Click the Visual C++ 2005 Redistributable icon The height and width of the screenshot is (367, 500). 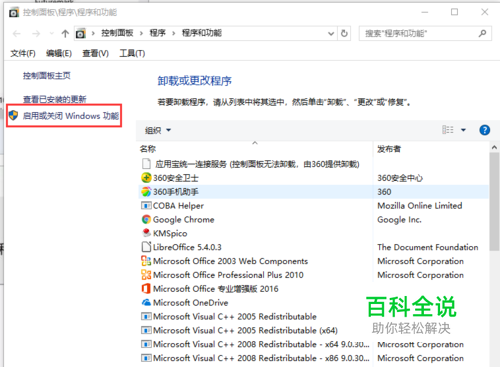pos(146,316)
